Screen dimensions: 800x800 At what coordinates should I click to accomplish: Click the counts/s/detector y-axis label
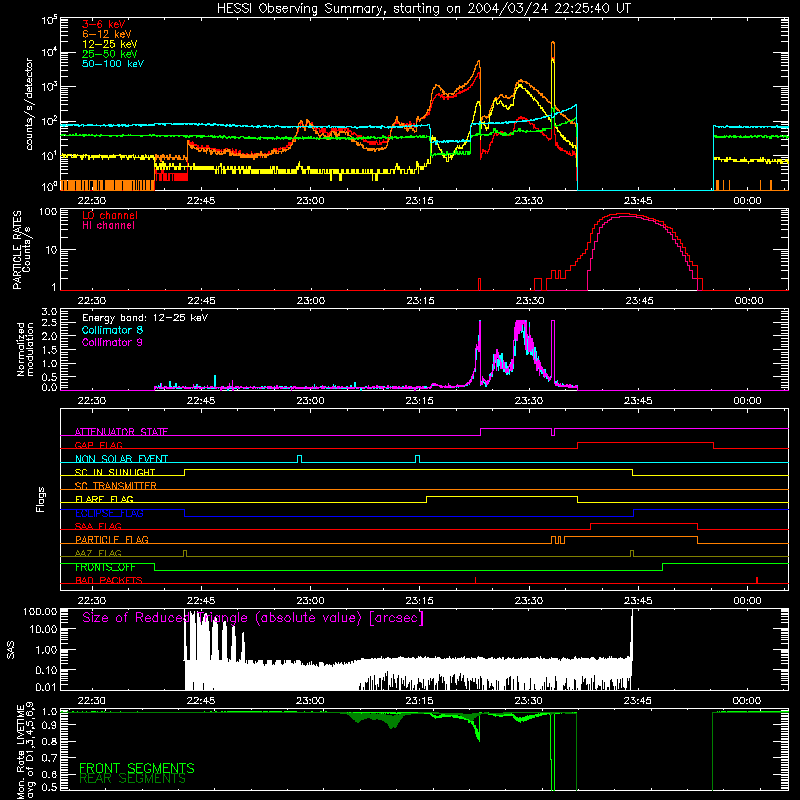[29, 104]
